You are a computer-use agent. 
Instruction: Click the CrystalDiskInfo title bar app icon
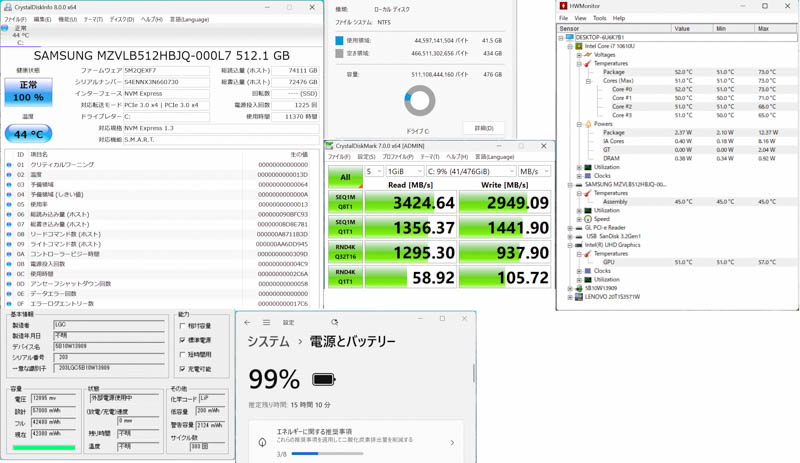[x=8, y=7]
